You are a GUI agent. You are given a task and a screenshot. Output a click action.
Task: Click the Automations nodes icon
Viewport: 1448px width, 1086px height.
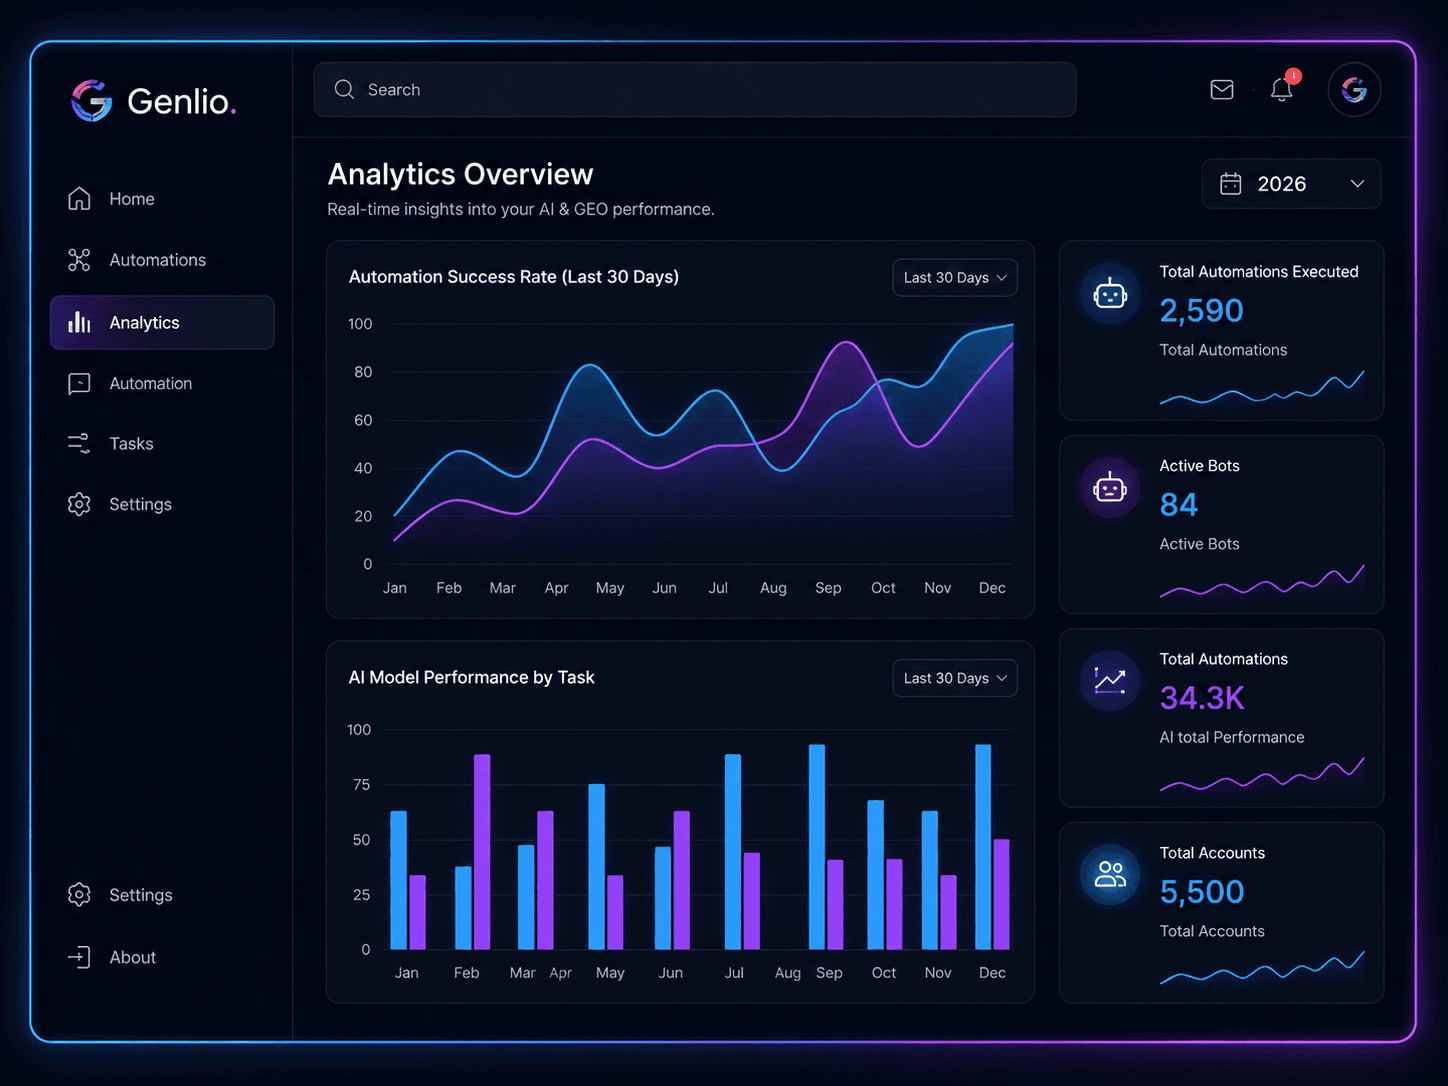point(79,260)
